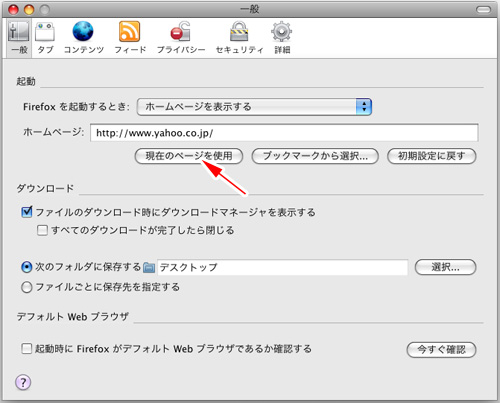Uncheck the download manager display checkbox

click(x=27, y=212)
